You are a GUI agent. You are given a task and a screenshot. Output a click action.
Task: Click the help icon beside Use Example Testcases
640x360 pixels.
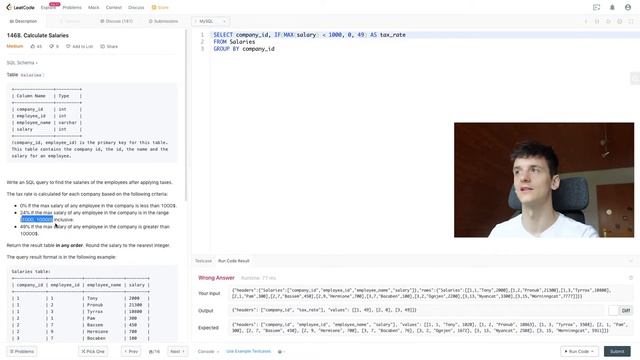tap(280, 351)
